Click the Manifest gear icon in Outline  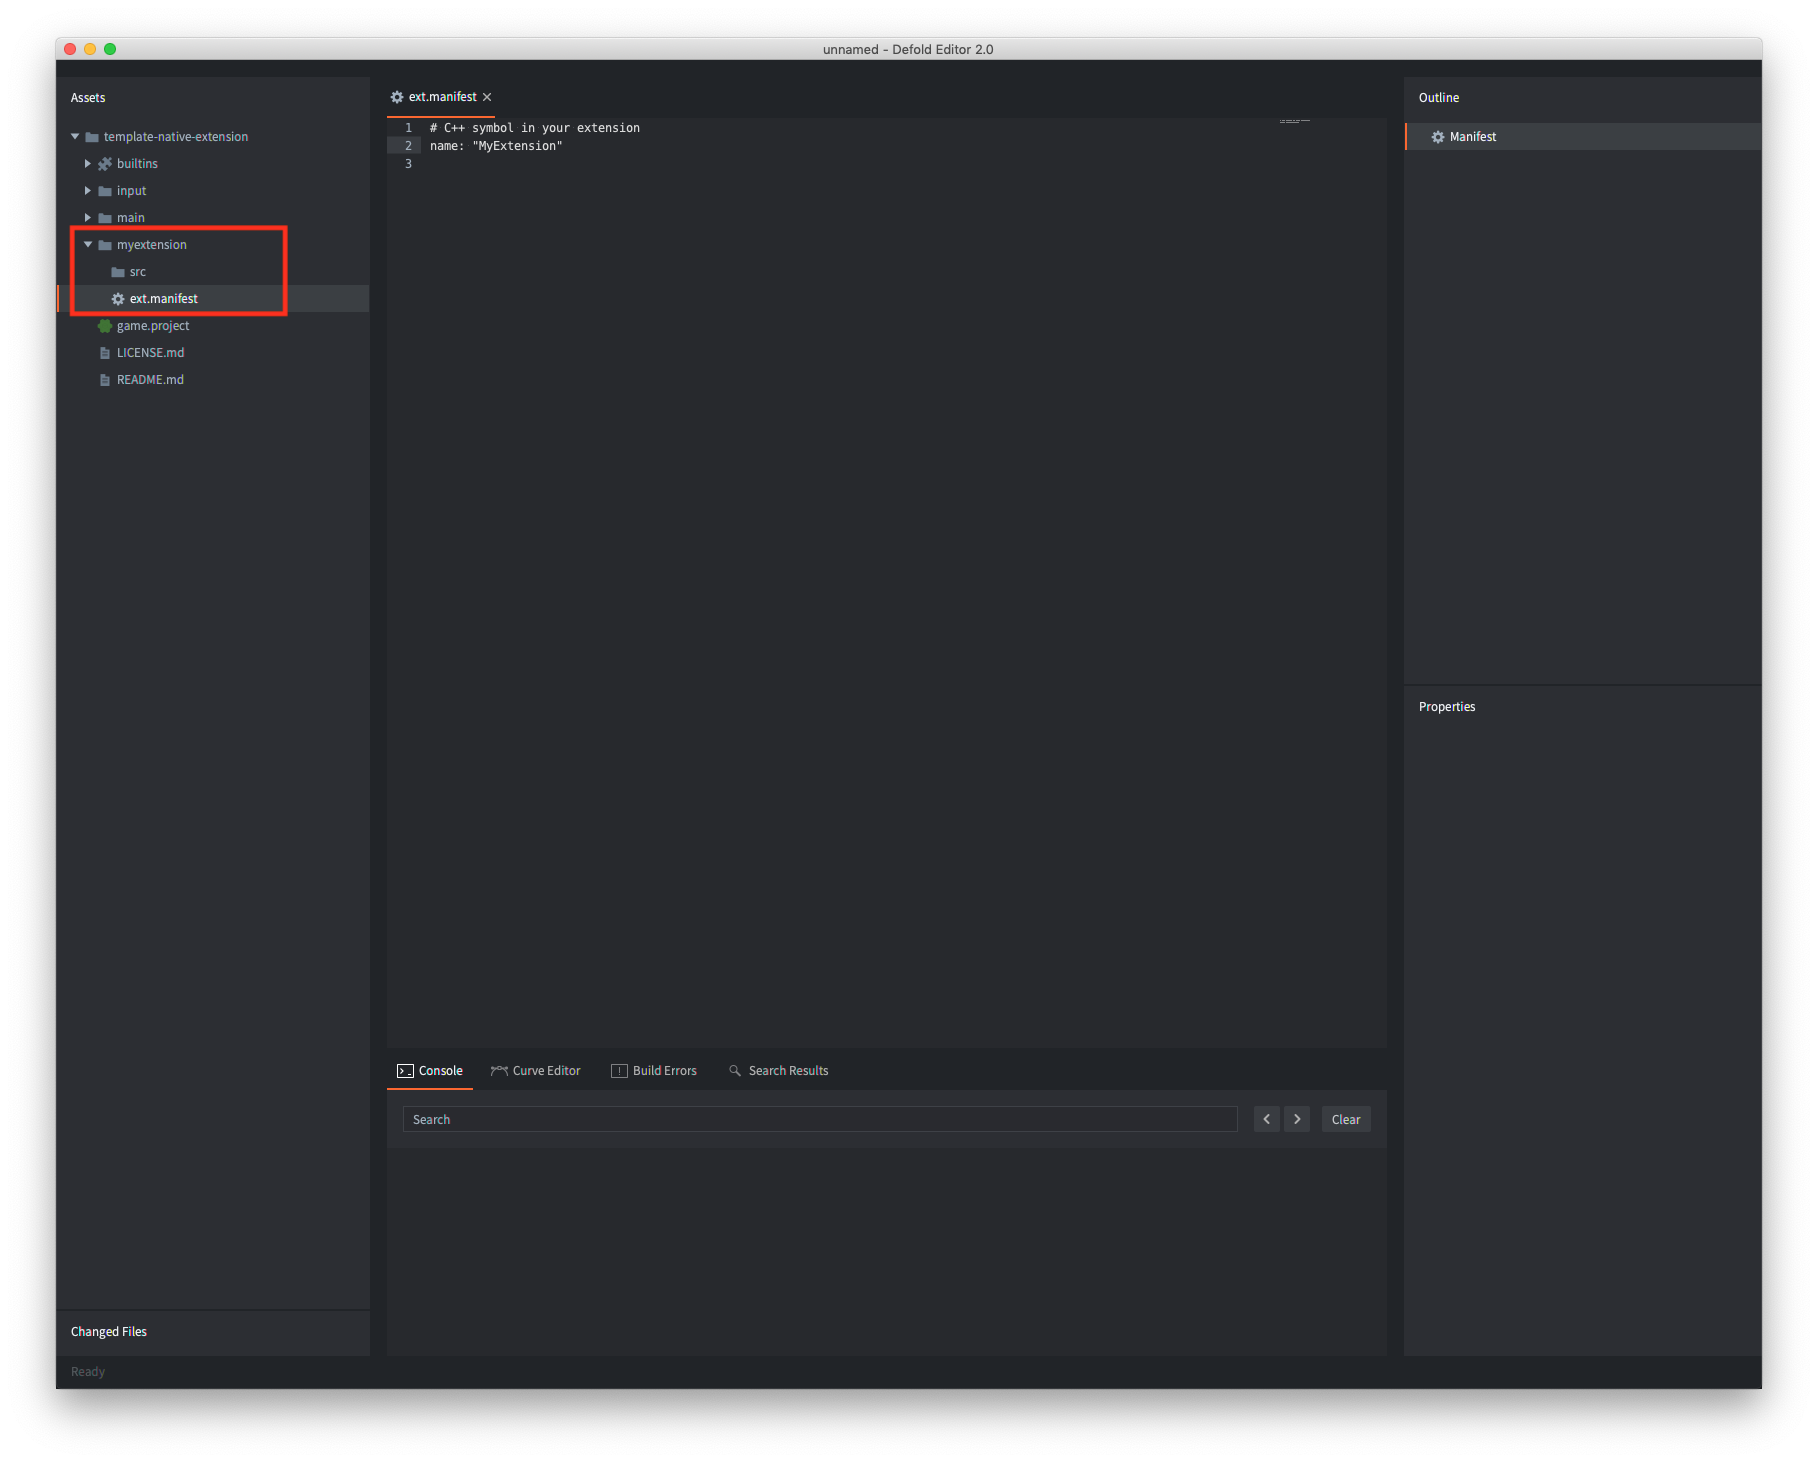point(1438,137)
